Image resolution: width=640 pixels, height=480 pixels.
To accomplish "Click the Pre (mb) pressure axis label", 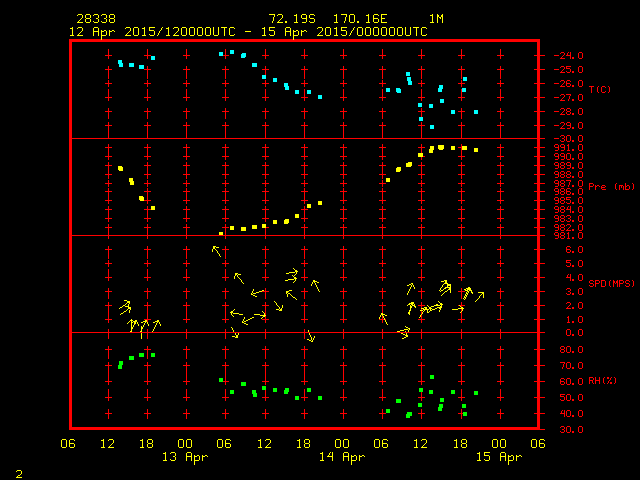I will (x=611, y=187).
